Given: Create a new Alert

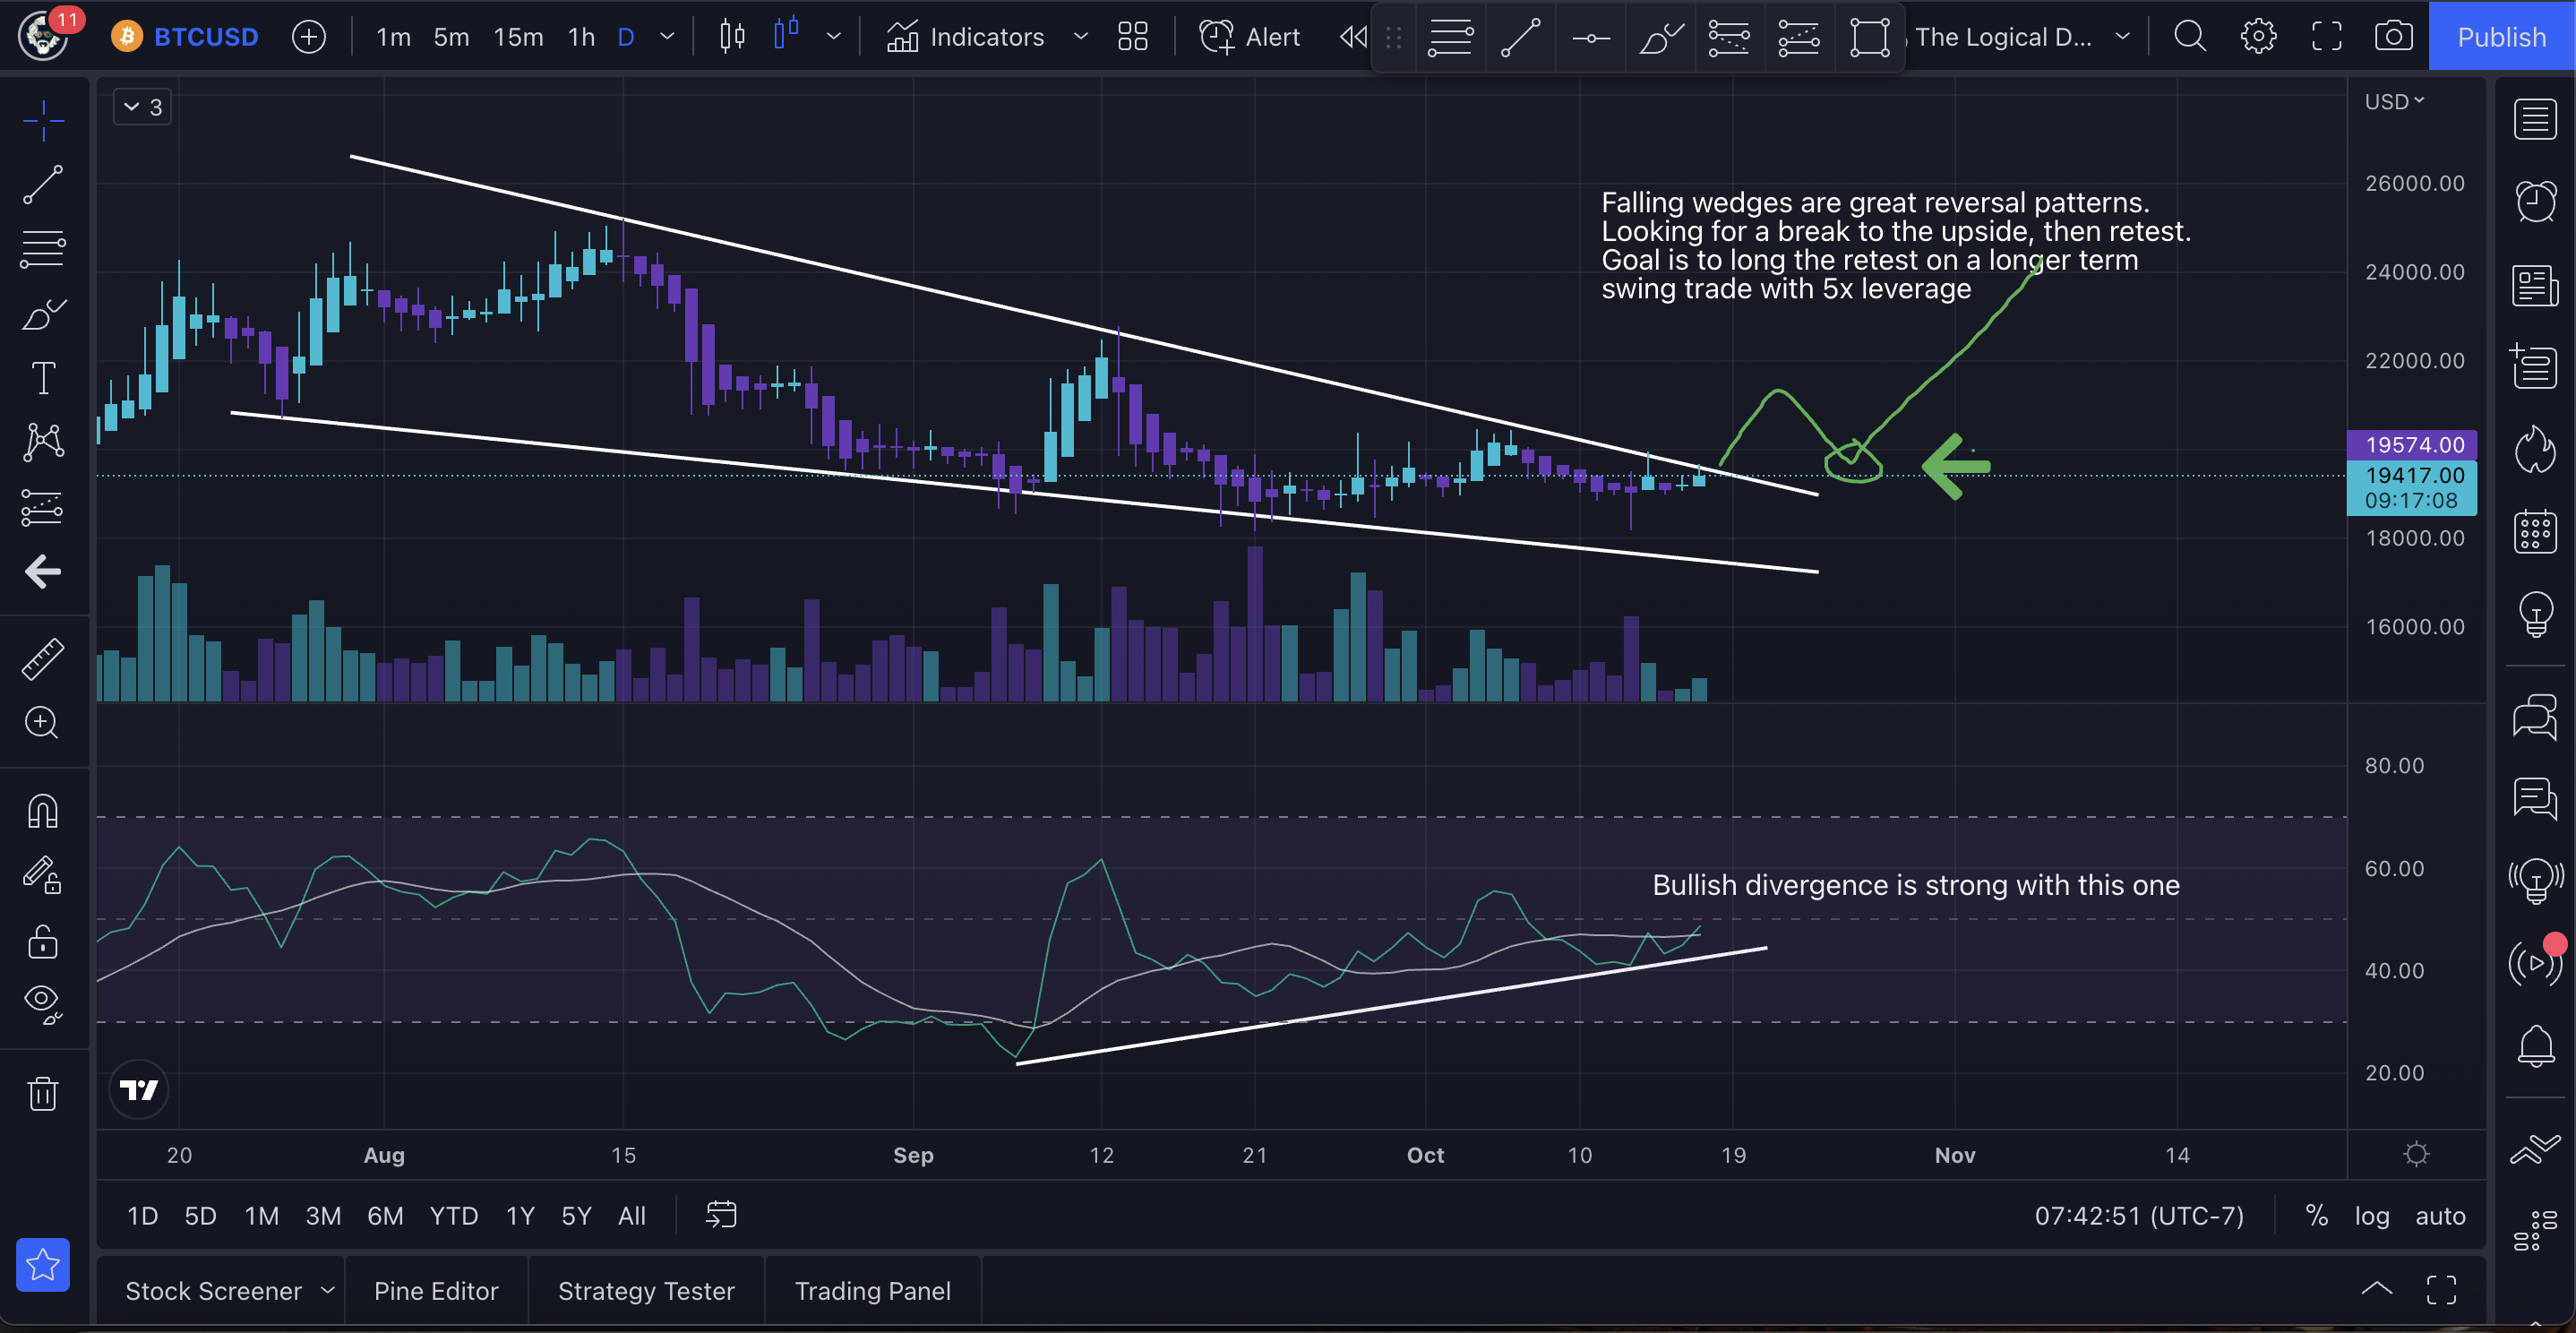Looking at the screenshot, I should click(1250, 37).
